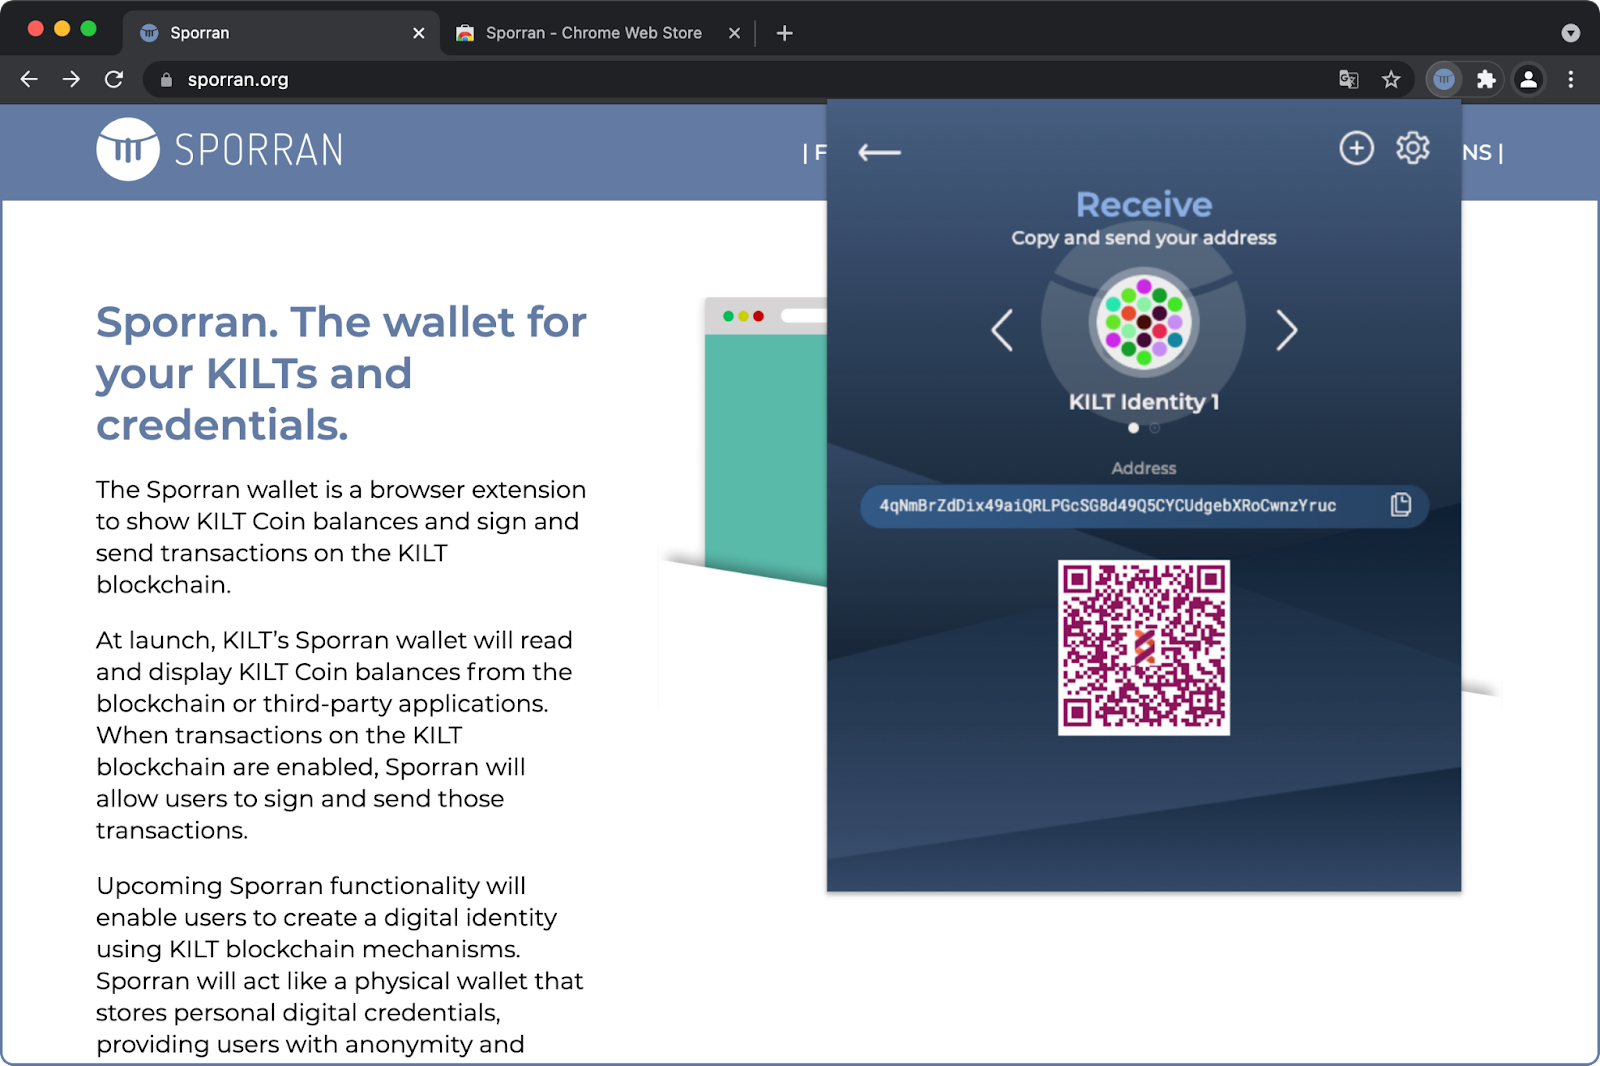Go back using the Sporran popup arrow

tap(880, 152)
